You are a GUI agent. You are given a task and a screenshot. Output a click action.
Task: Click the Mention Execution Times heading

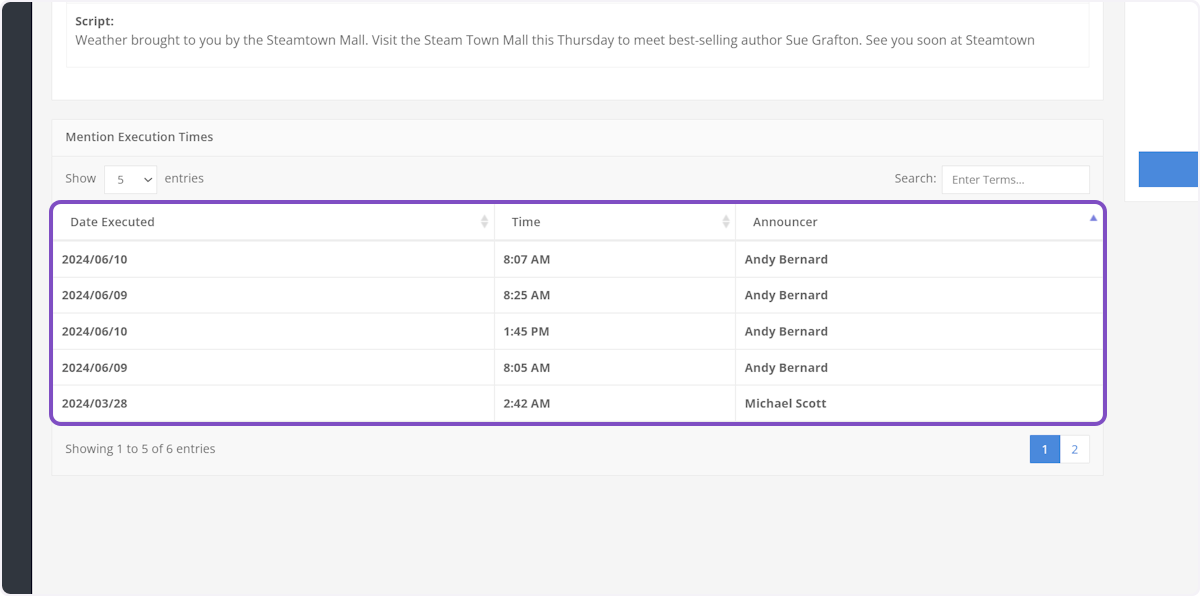[139, 137]
